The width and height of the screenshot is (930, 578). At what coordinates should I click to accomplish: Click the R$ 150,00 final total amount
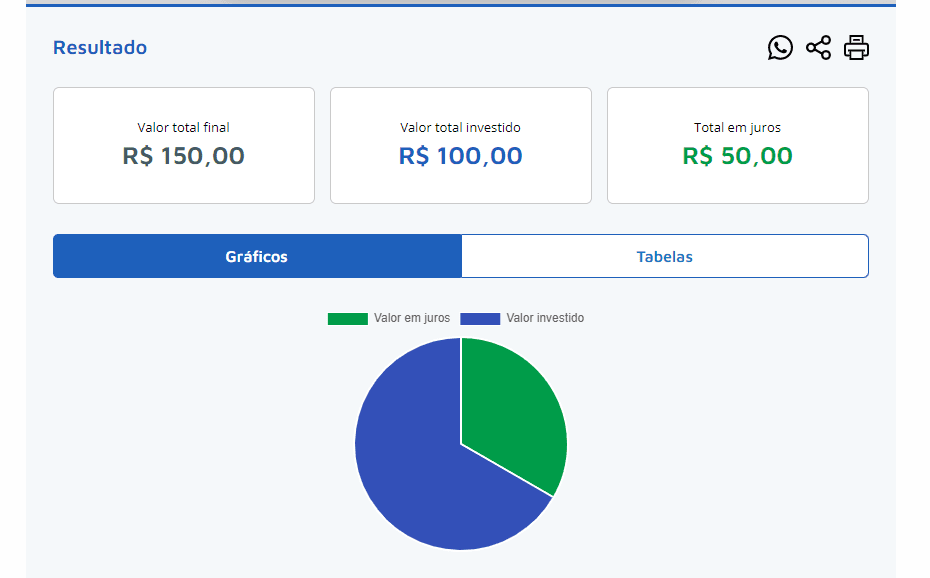click(x=184, y=156)
